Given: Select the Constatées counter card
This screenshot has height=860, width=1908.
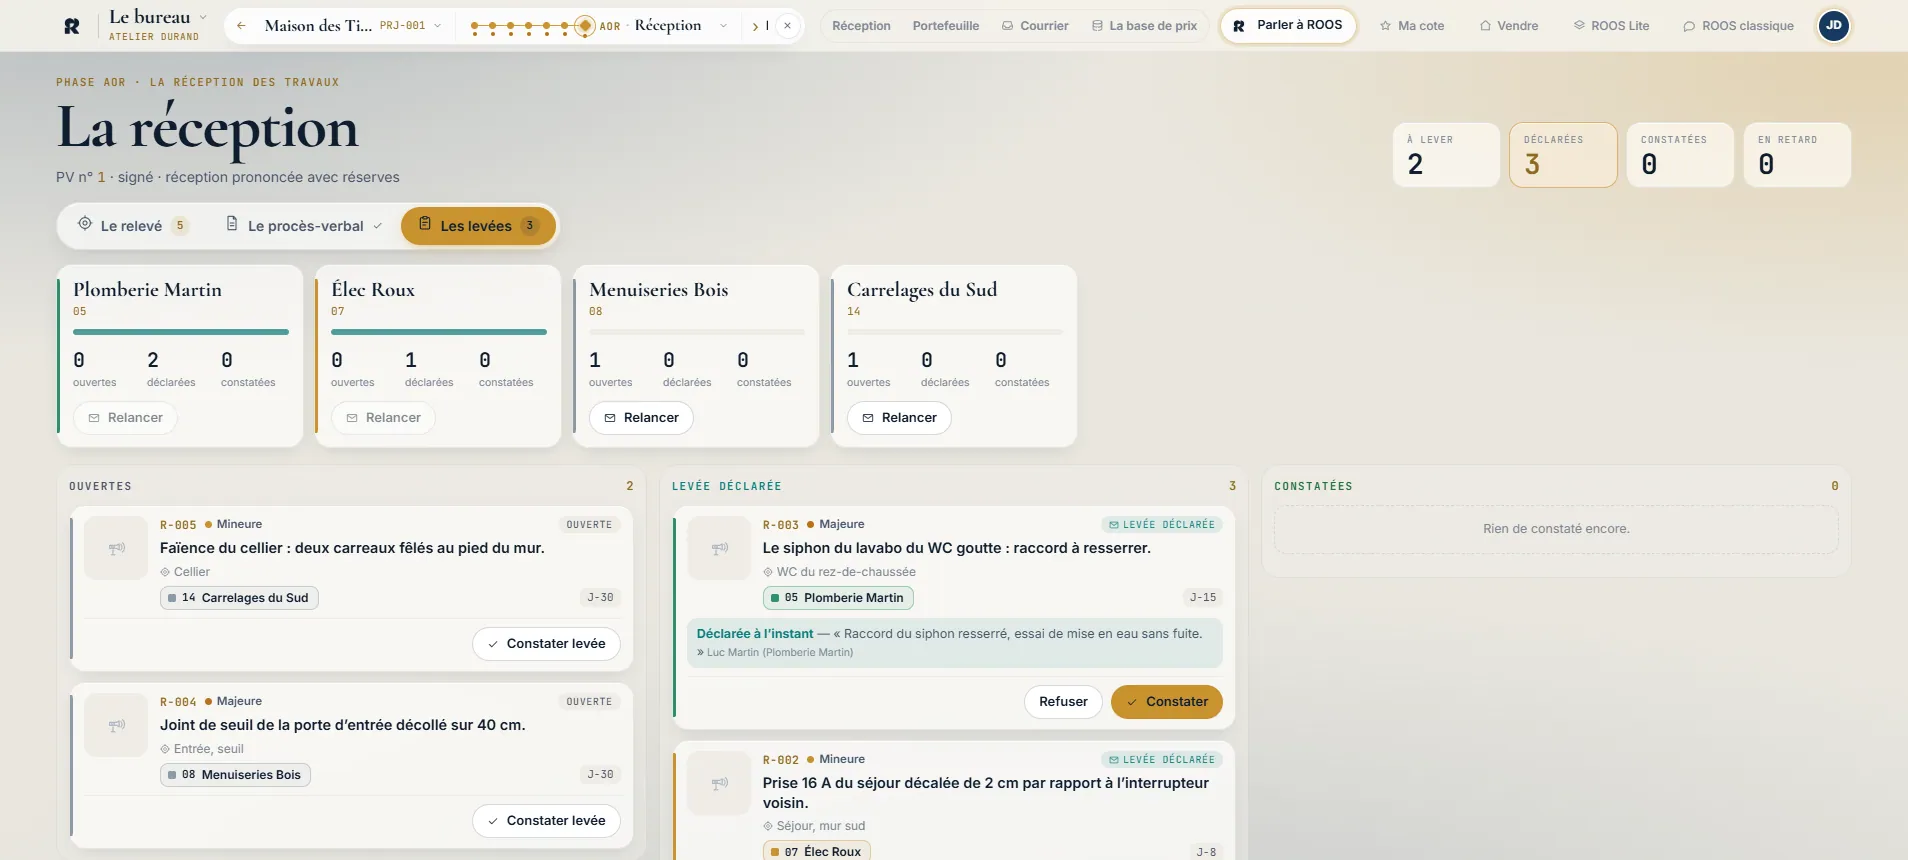Looking at the screenshot, I should [1680, 155].
